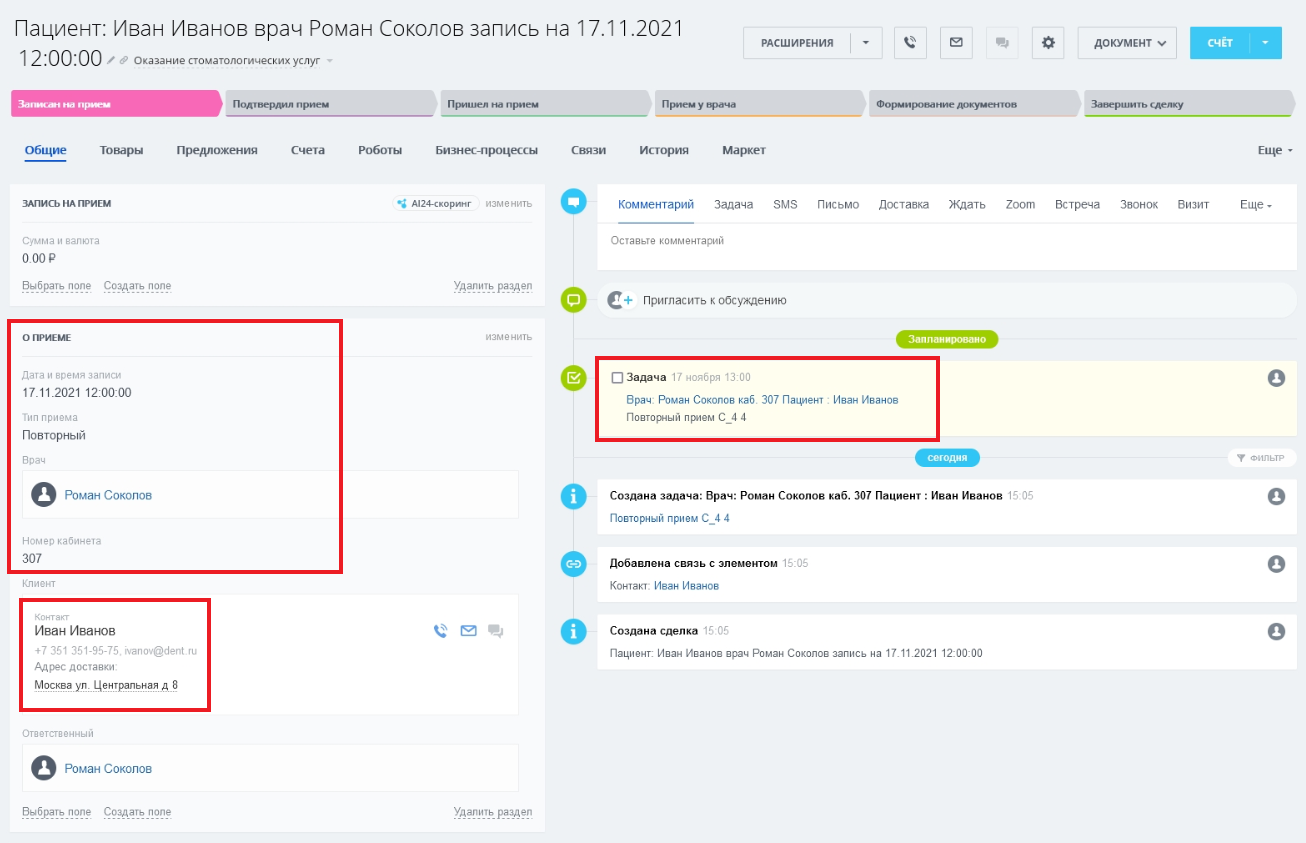Click user avatar on Создана задача entry

[1276, 496]
